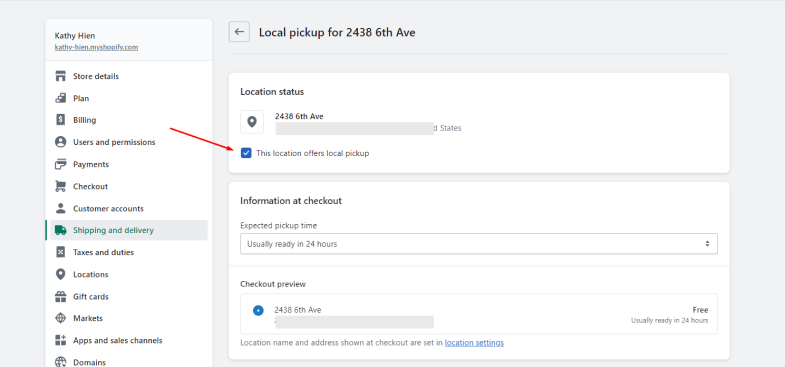Click the Domains globe icon

61,362
